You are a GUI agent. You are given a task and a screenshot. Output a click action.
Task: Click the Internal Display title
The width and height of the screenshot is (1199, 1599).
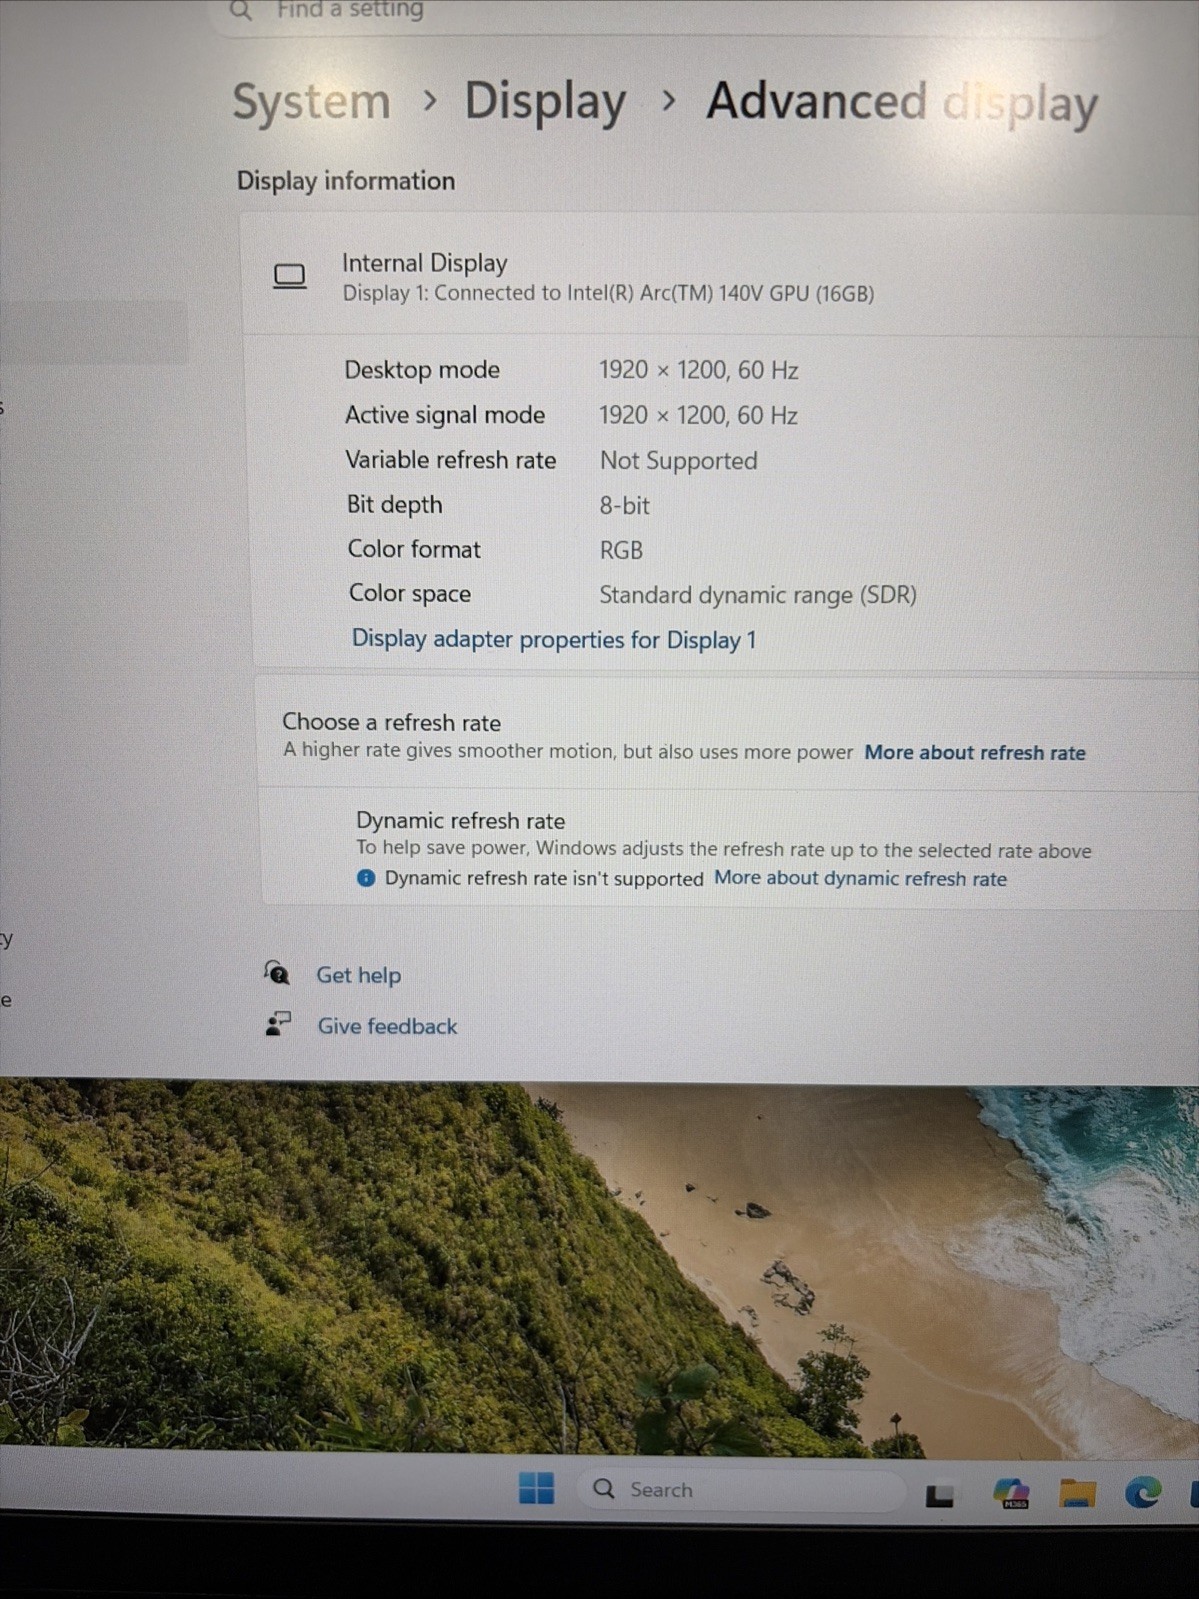(425, 263)
